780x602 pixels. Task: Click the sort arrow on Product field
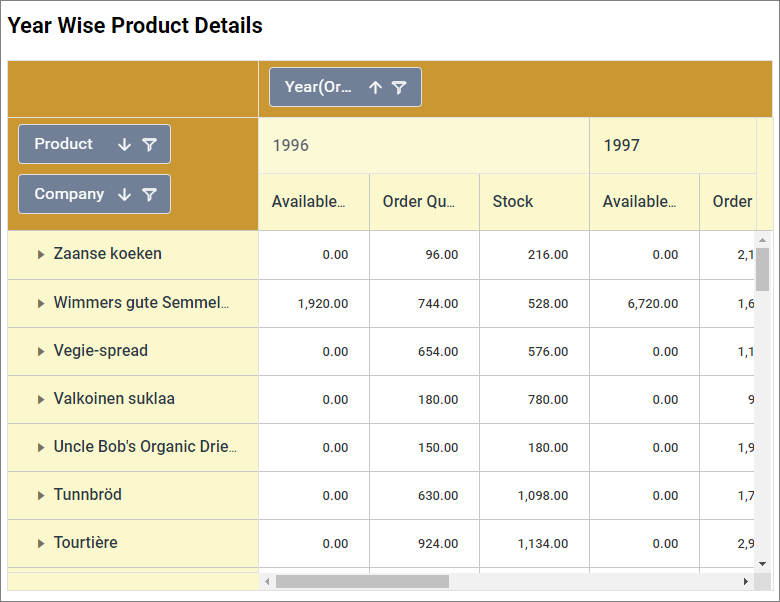[124, 144]
